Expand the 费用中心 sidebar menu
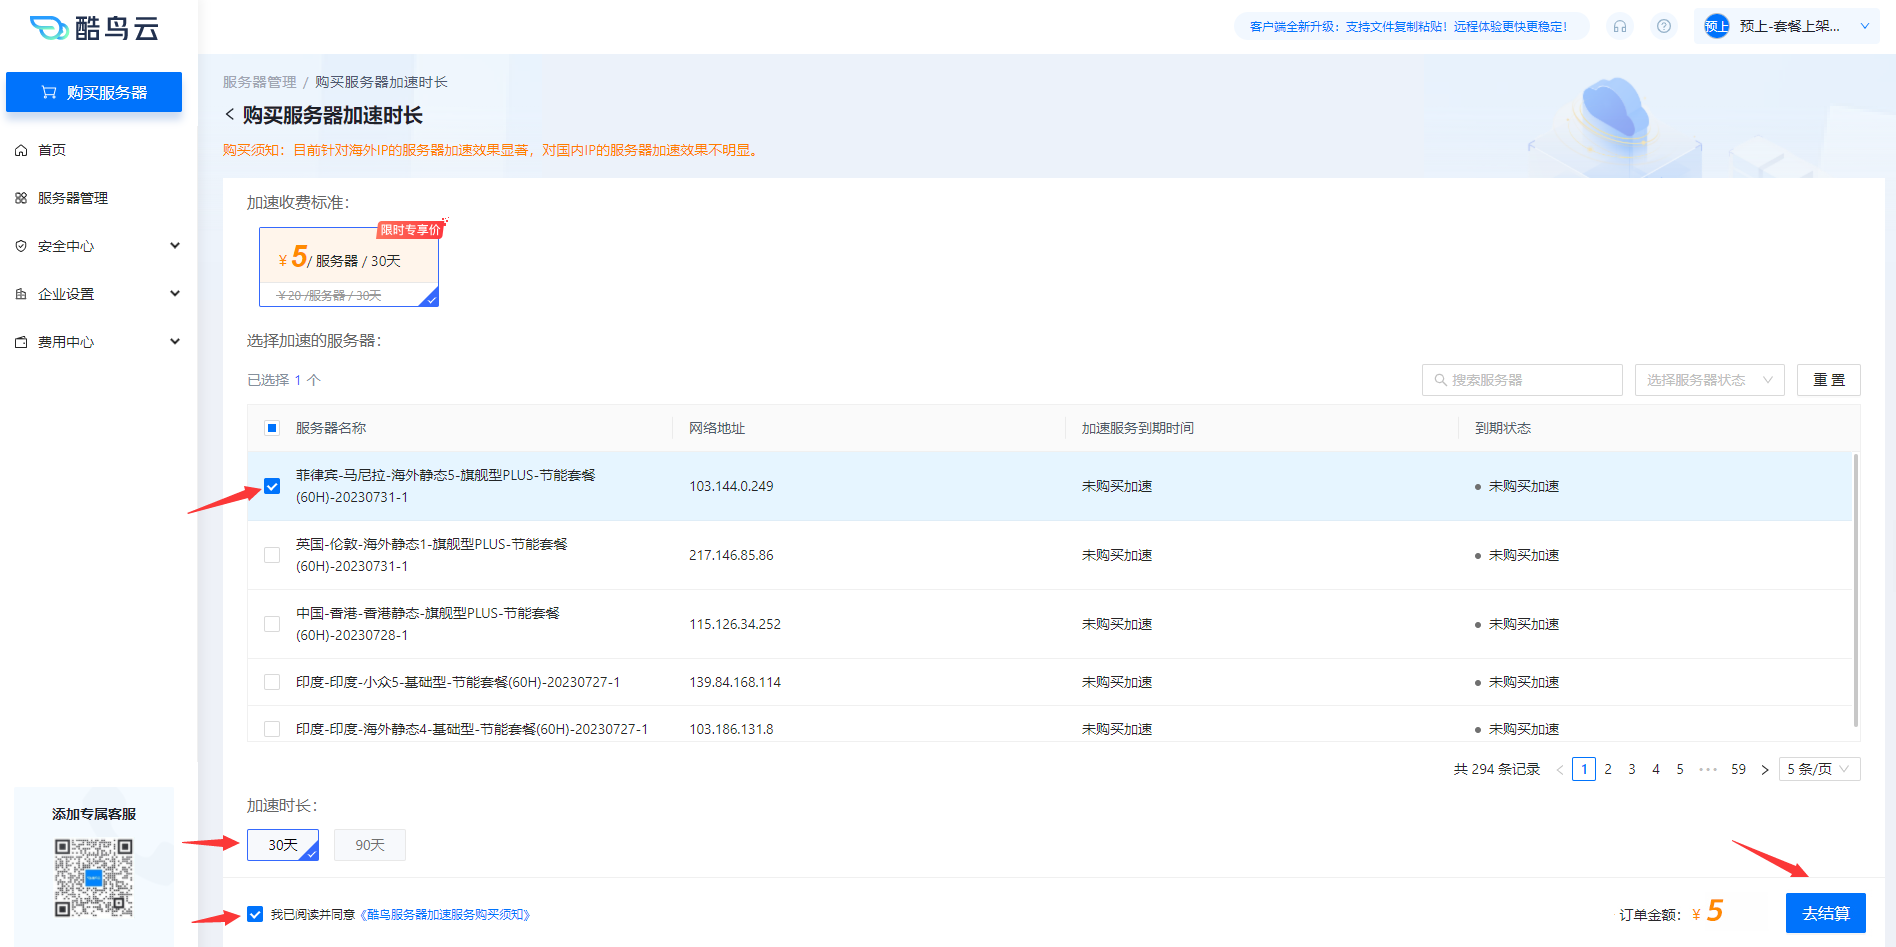The height and width of the screenshot is (947, 1896). [175, 342]
